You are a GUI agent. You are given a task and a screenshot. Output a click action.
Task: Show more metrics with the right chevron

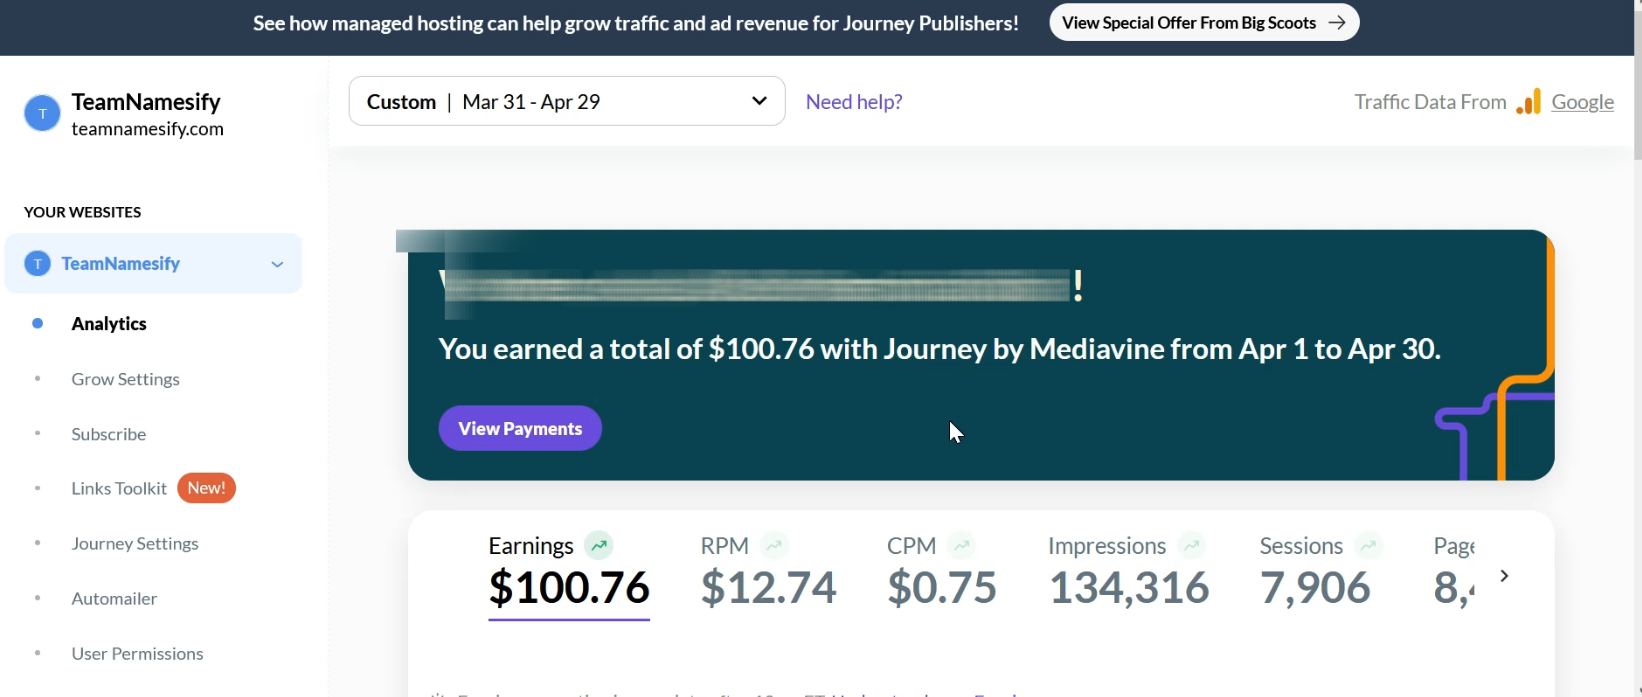pyautogui.click(x=1504, y=576)
